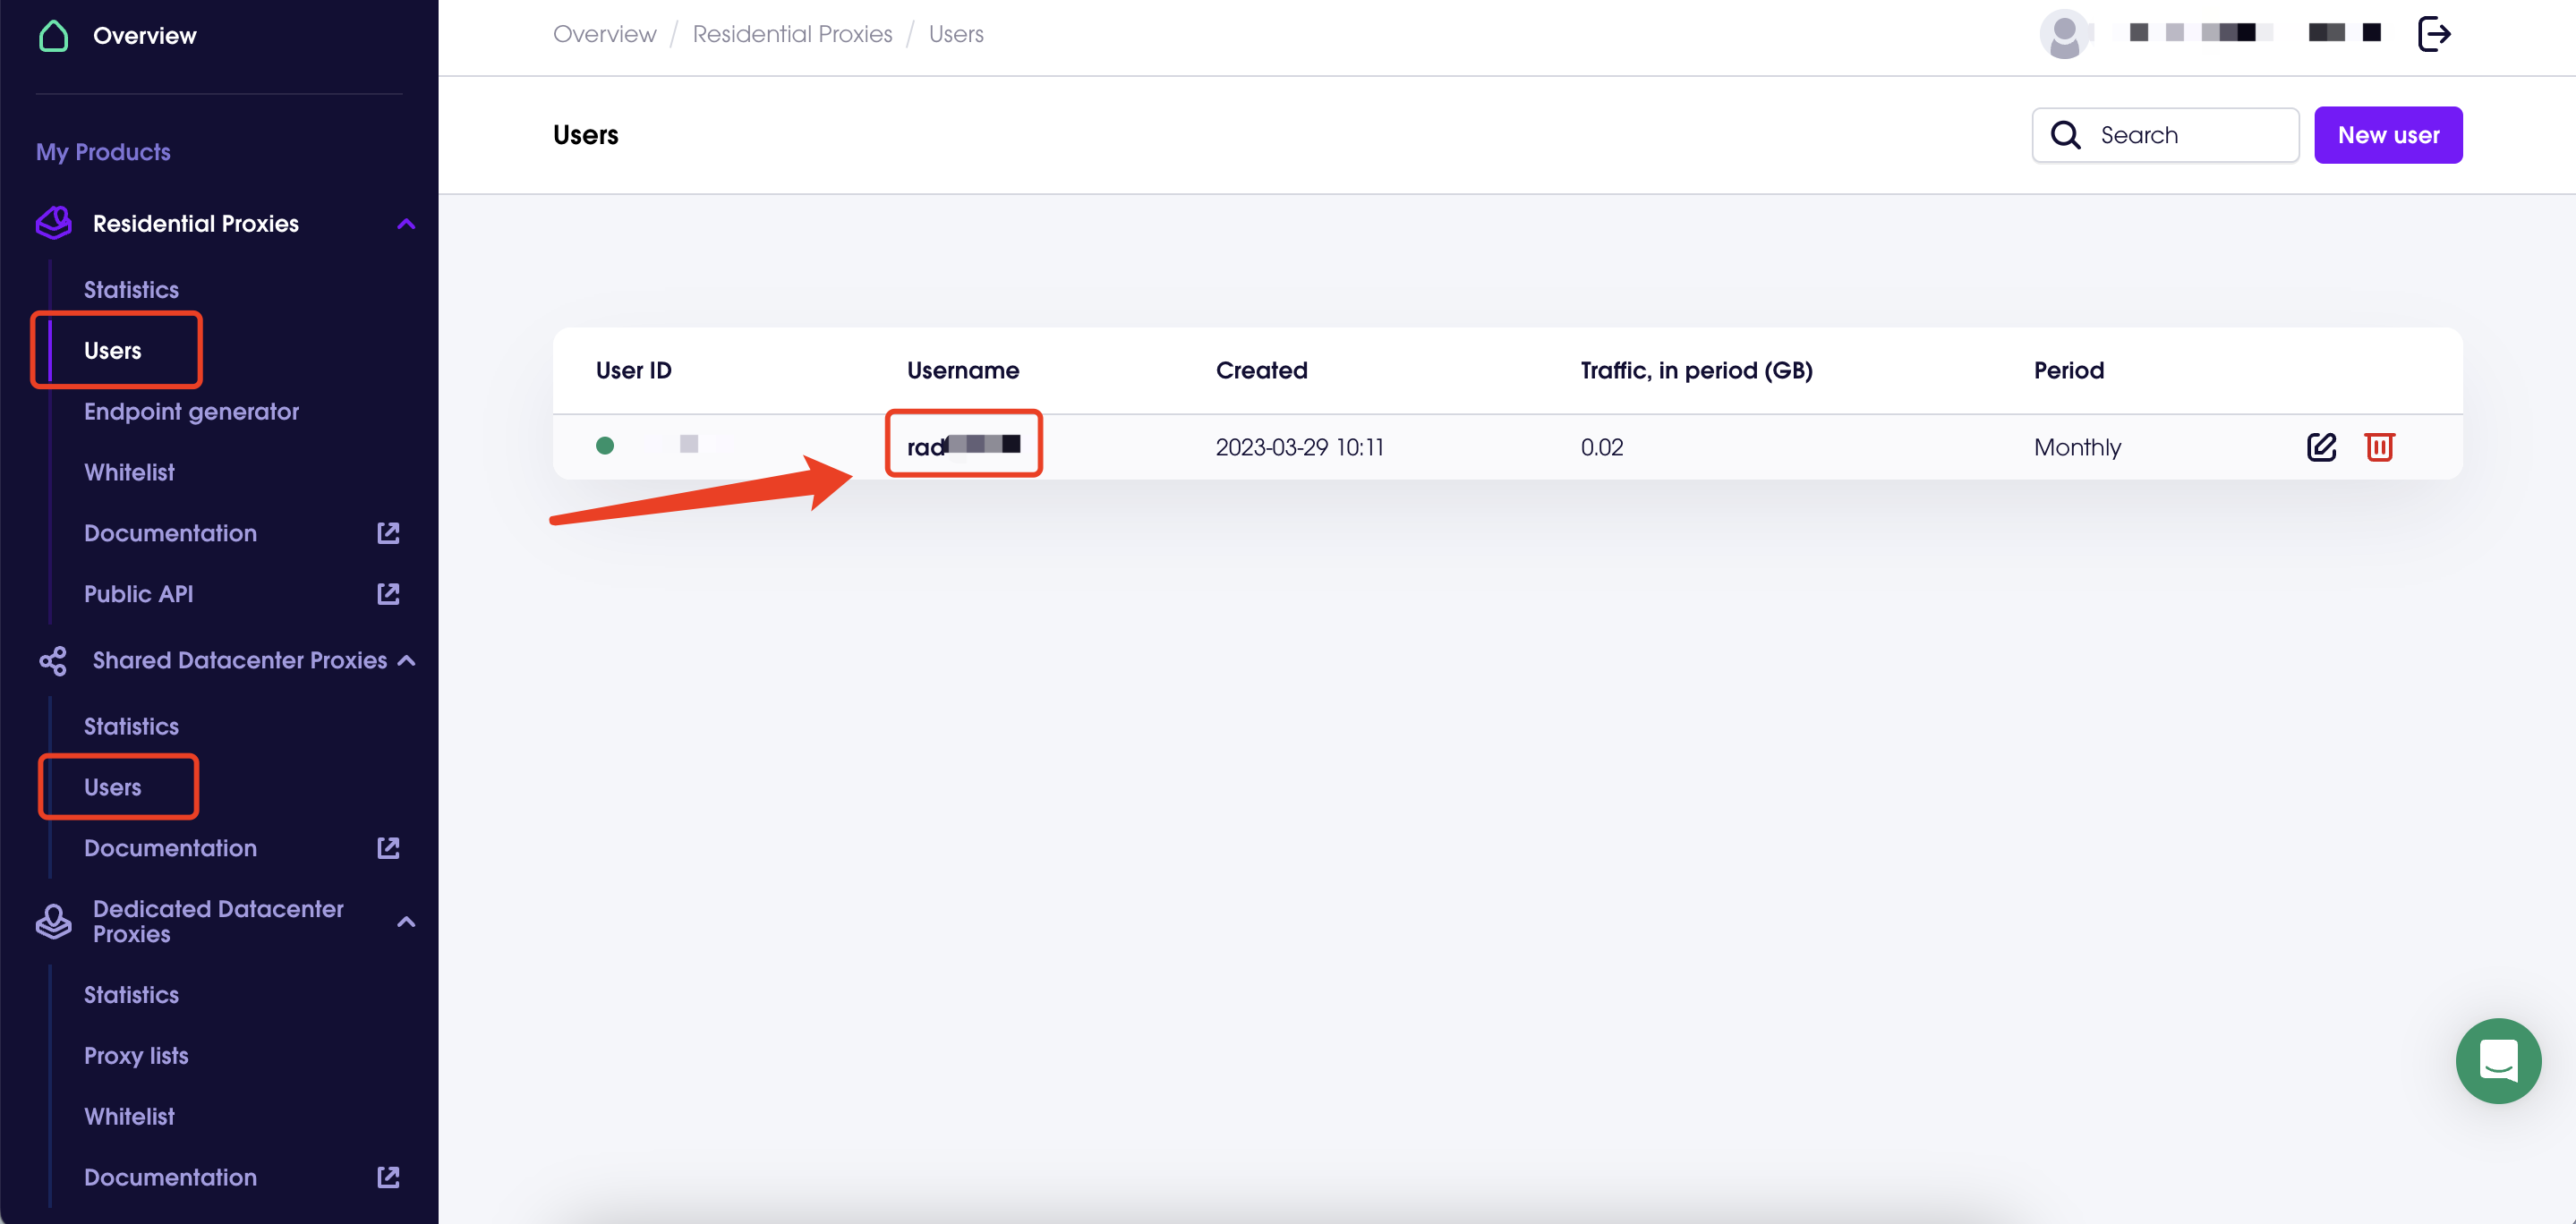Viewport: 2576px width, 1224px height.
Task: Delete the user with the trash icon
Action: [2380, 447]
